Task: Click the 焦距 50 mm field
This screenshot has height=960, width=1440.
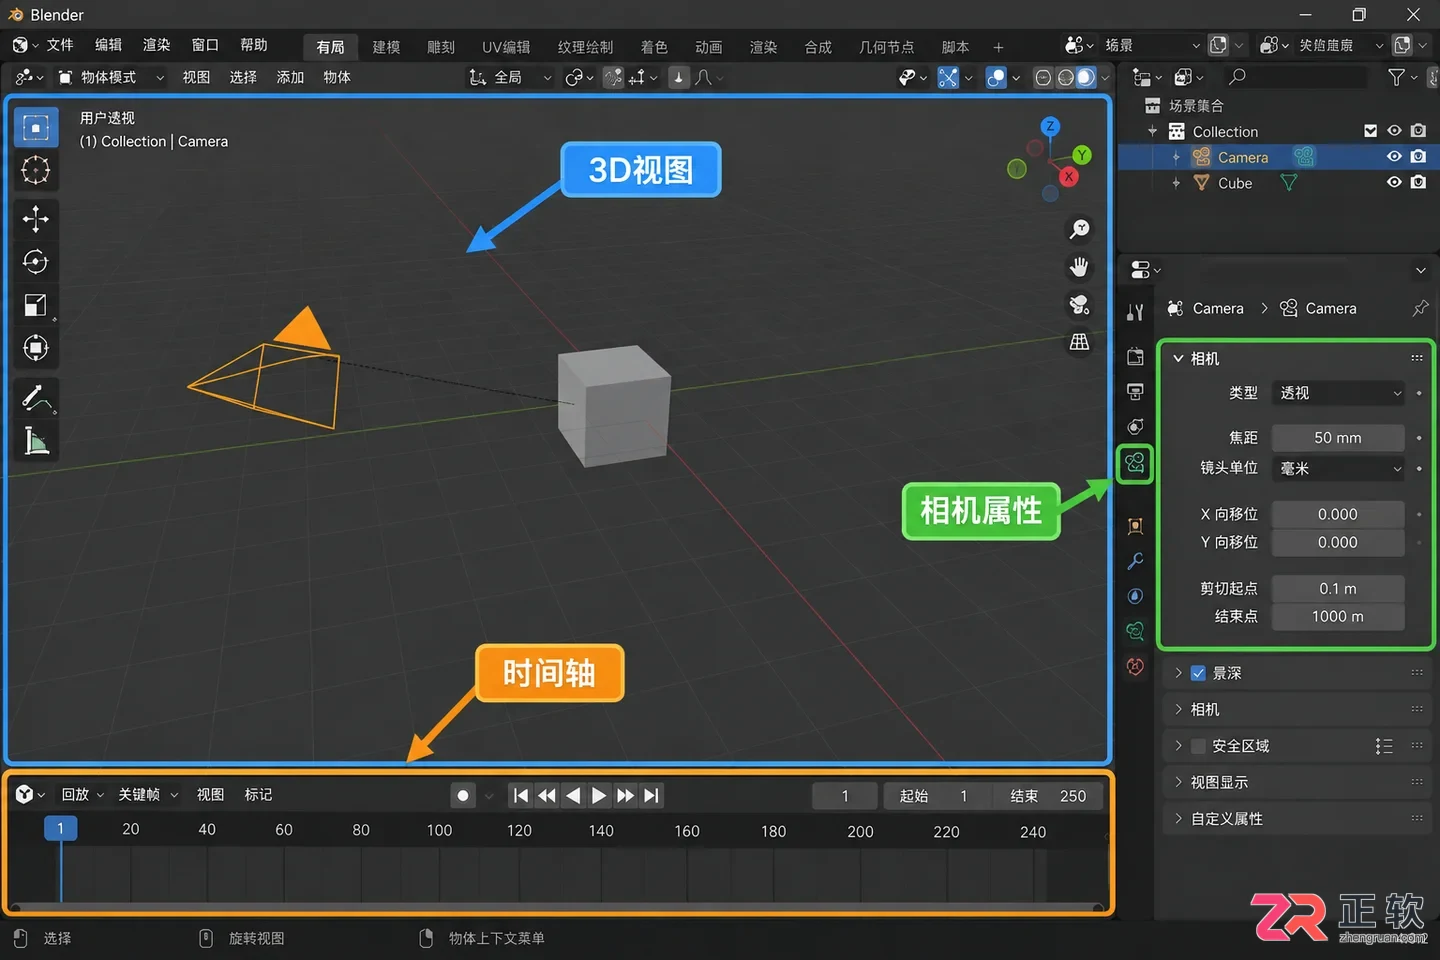Action: (1338, 438)
